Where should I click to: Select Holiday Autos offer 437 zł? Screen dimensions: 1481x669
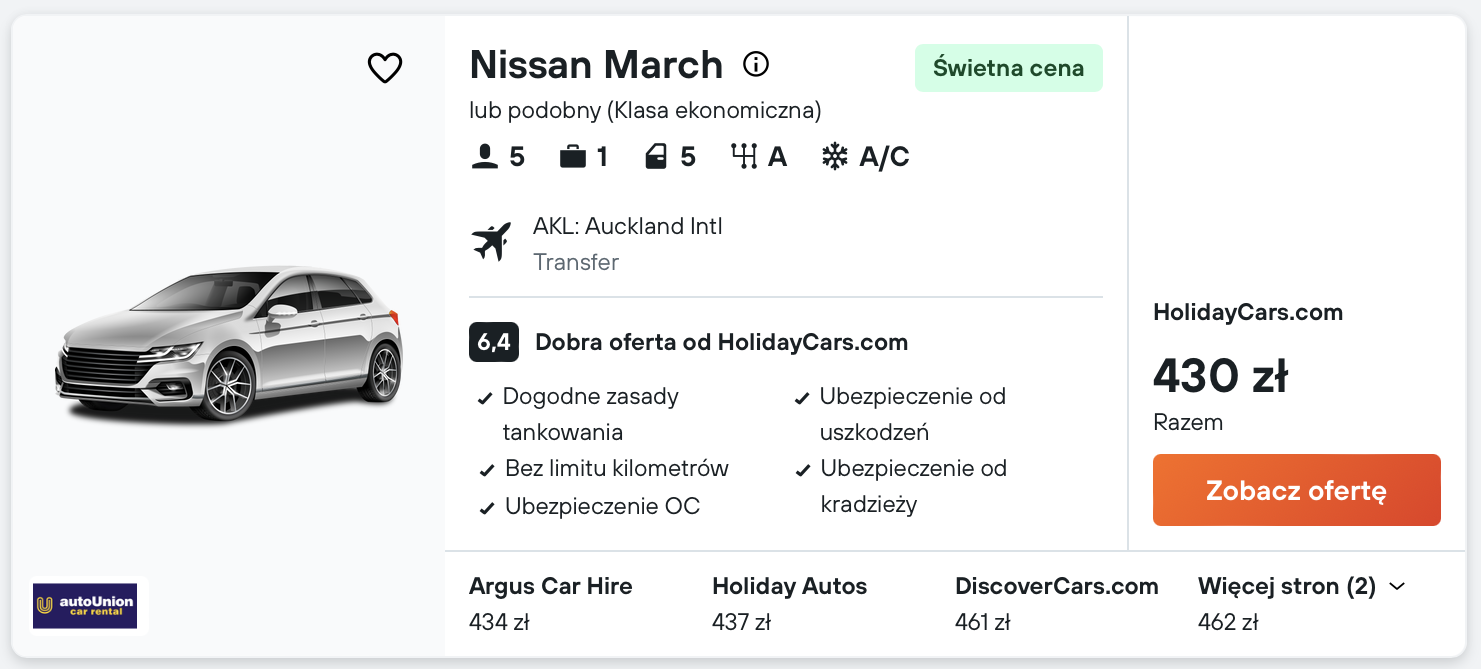[x=789, y=603]
